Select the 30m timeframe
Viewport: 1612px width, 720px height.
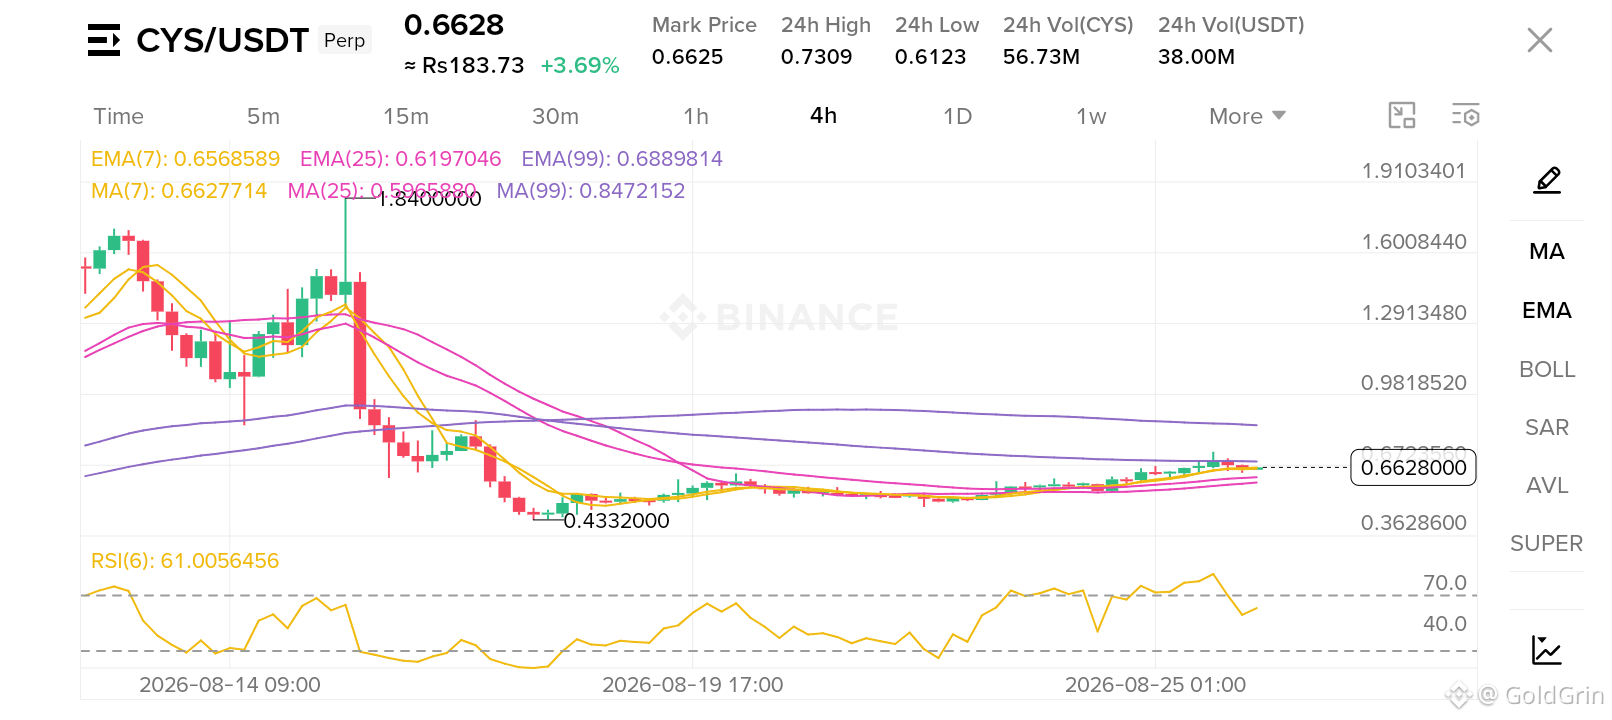pos(556,116)
